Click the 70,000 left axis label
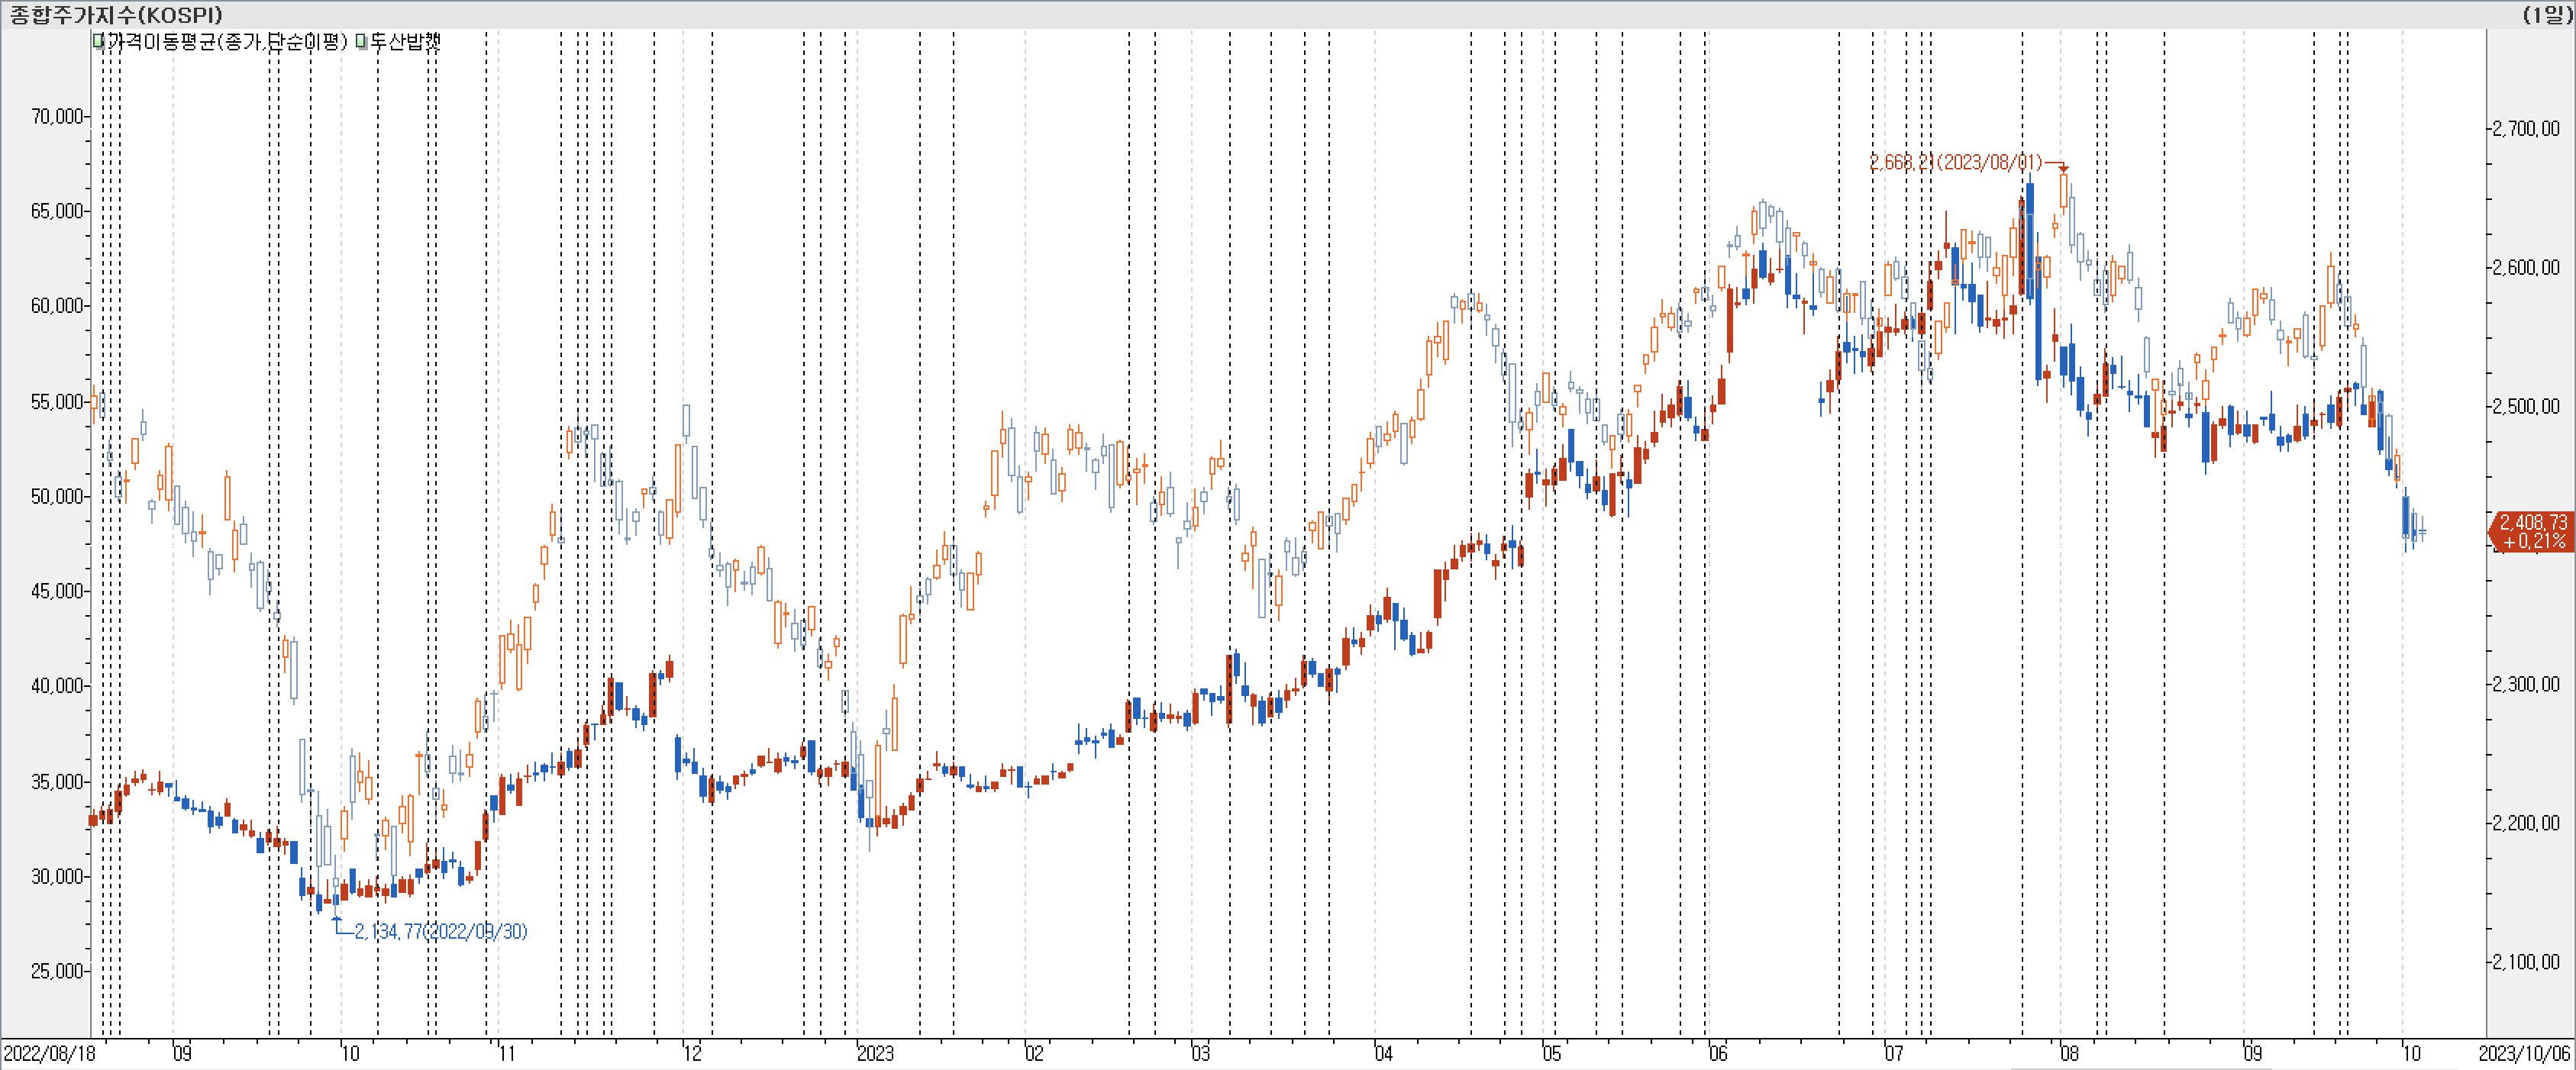The width and height of the screenshot is (2576, 1070). point(57,116)
